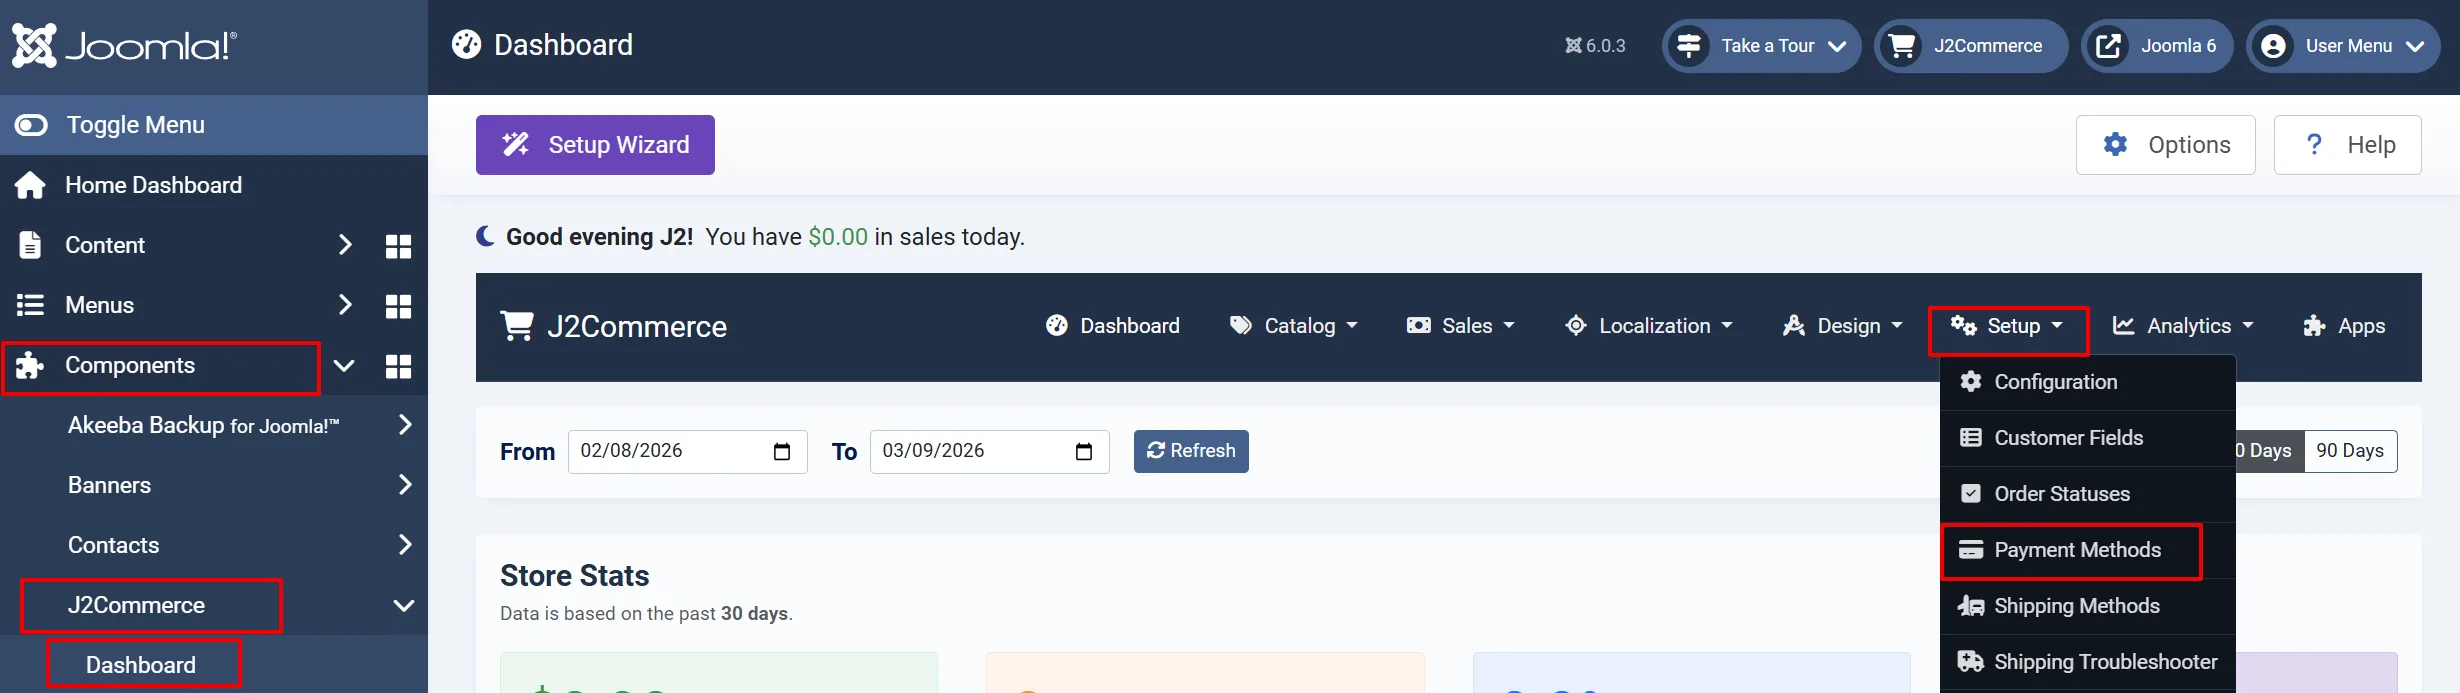Open the Analytics dropdown menu
The width and height of the screenshot is (2460, 693).
click(2182, 326)
